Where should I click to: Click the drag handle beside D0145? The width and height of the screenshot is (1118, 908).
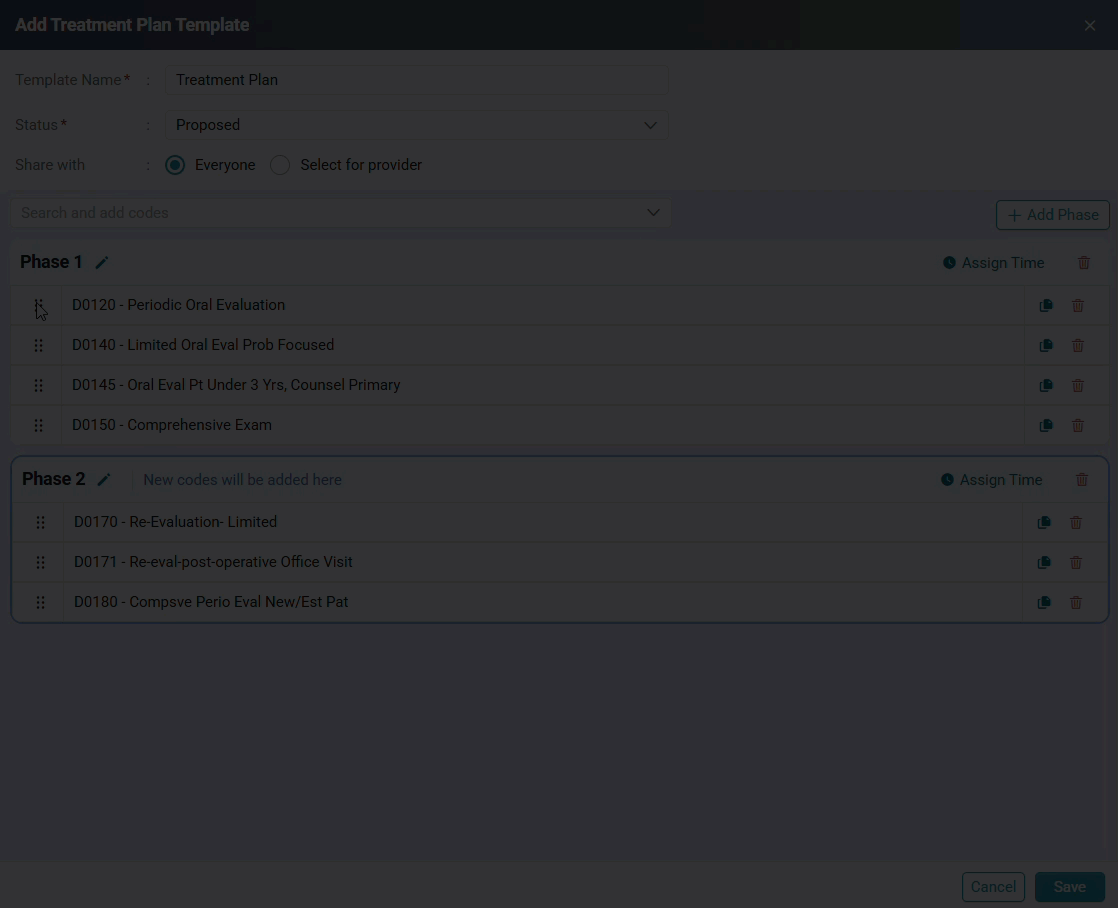39,385
